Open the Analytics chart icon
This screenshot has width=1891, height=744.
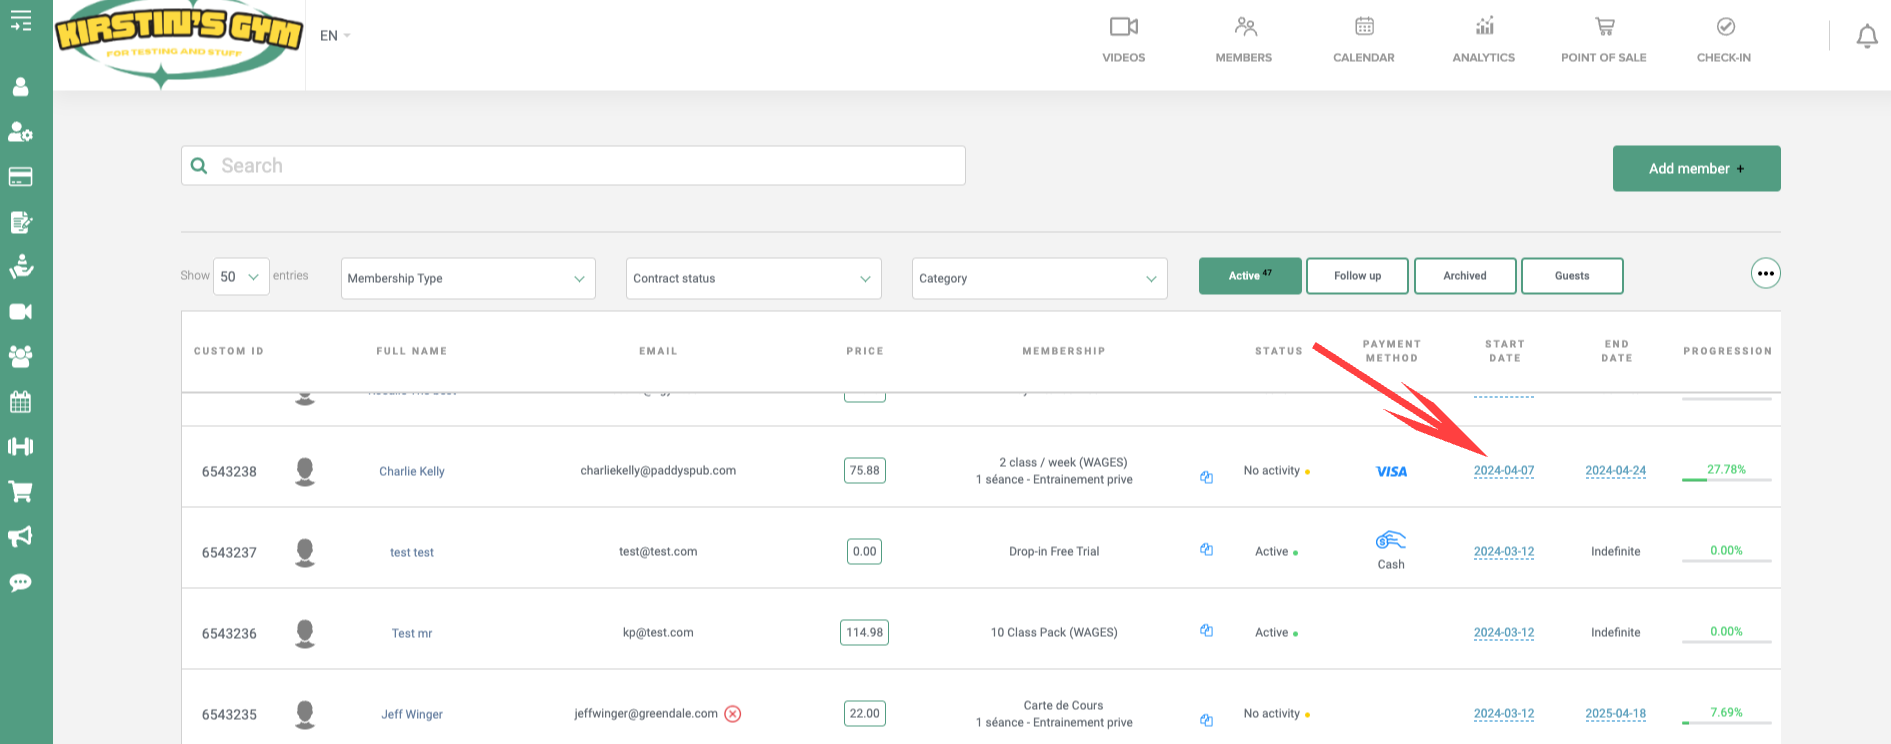[x=1484, y=27]
